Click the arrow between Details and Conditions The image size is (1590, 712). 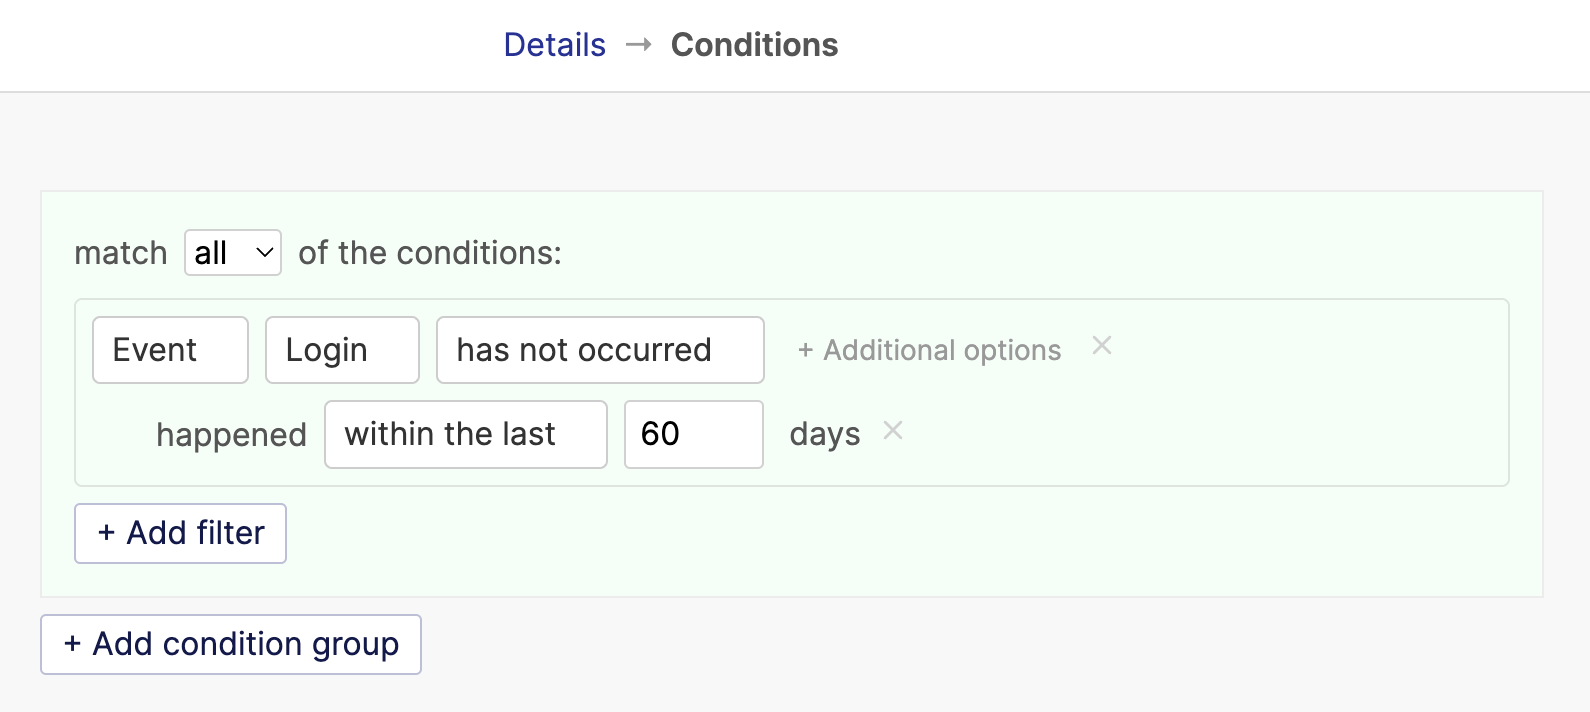click(638, 45)
